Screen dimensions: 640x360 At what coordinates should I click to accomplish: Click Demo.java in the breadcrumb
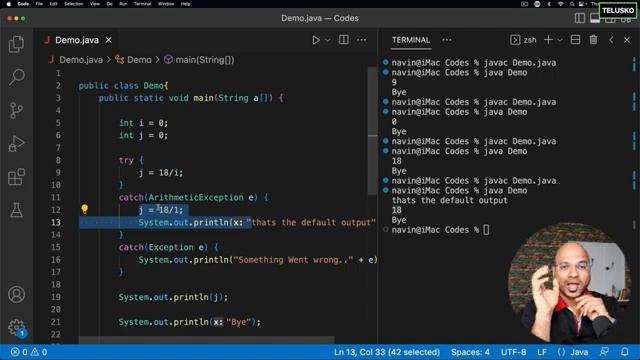coord(81,60)
